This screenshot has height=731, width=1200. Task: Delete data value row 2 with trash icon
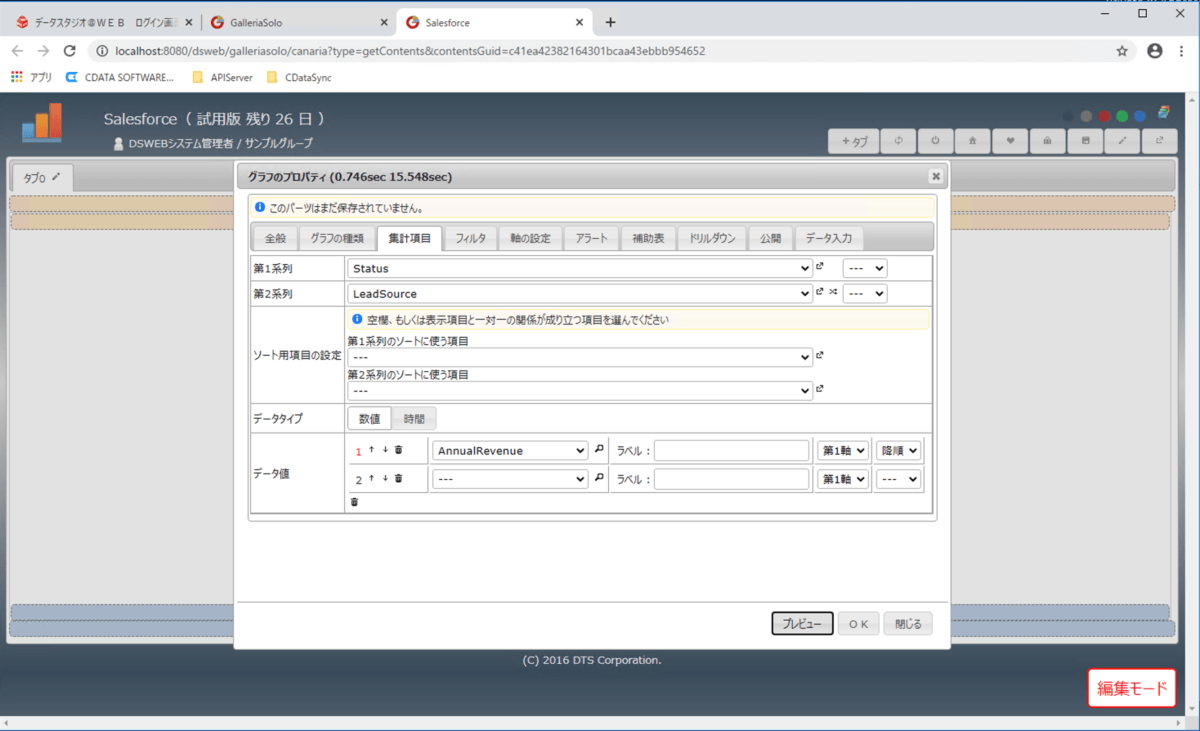398,479
